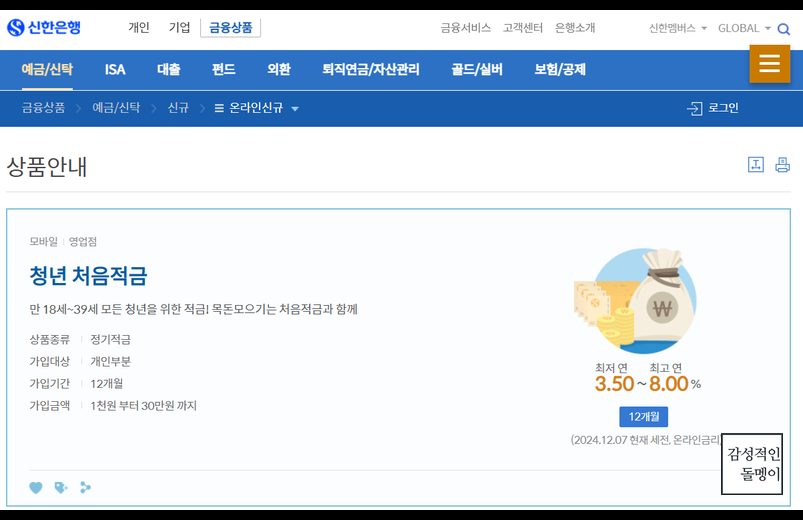The width and height of the screenshot is (803, 520).
Task: Click the 8.00 maximum rate value
Action: [x=669, y=384]
